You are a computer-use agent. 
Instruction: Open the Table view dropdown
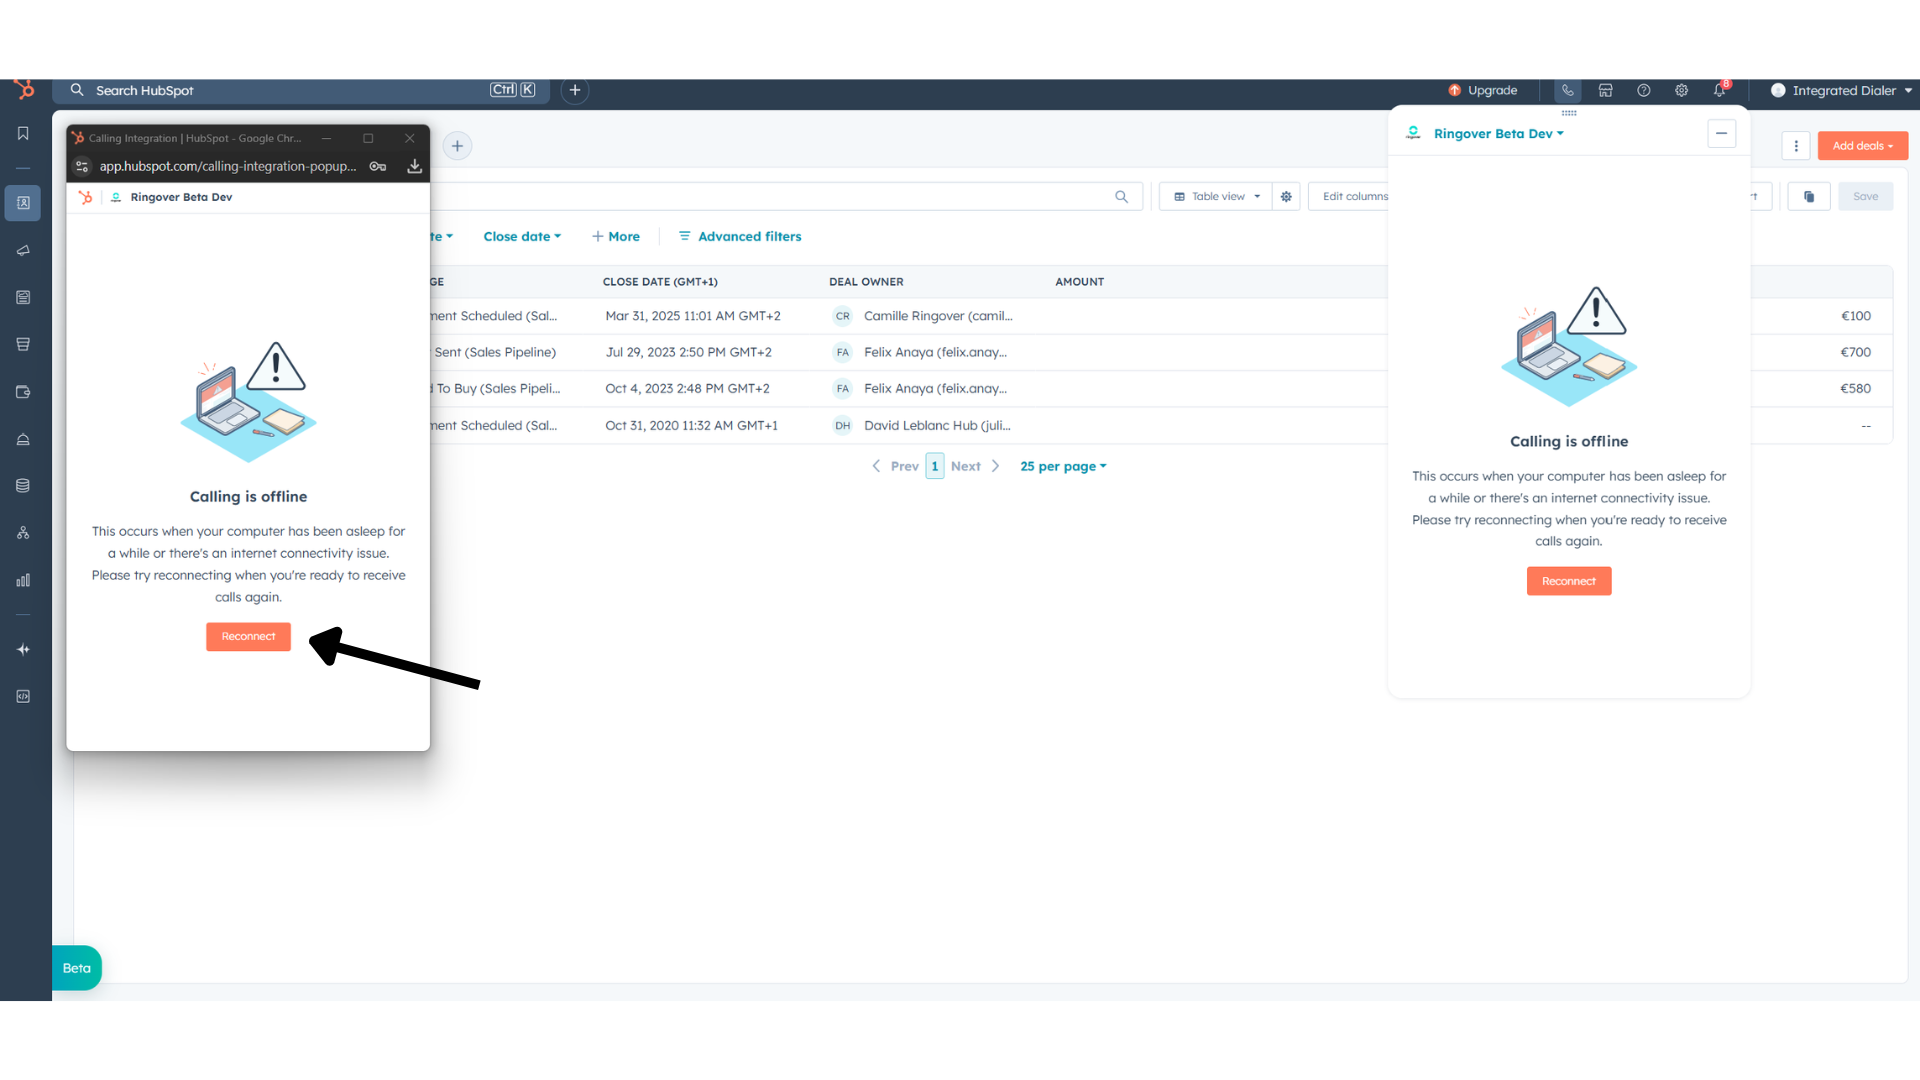[x=1216, y=196]
